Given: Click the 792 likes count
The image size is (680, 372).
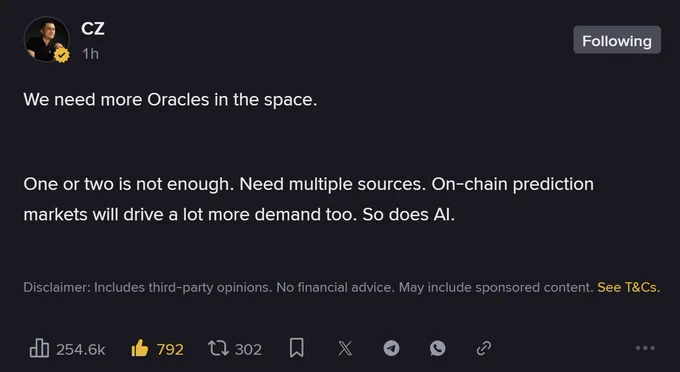Looking at the screenshot, I should coord(170,349).
